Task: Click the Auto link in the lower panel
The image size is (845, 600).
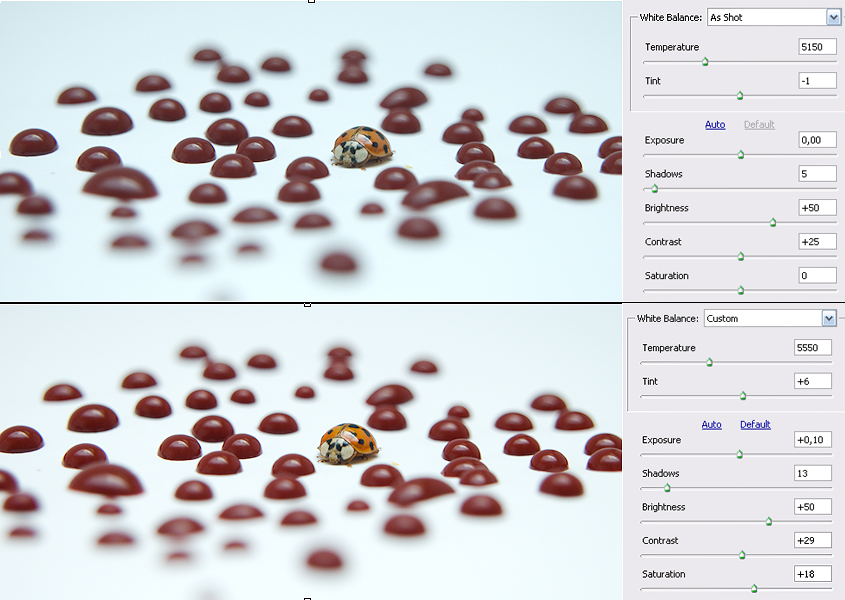Action: pos(711,424)
